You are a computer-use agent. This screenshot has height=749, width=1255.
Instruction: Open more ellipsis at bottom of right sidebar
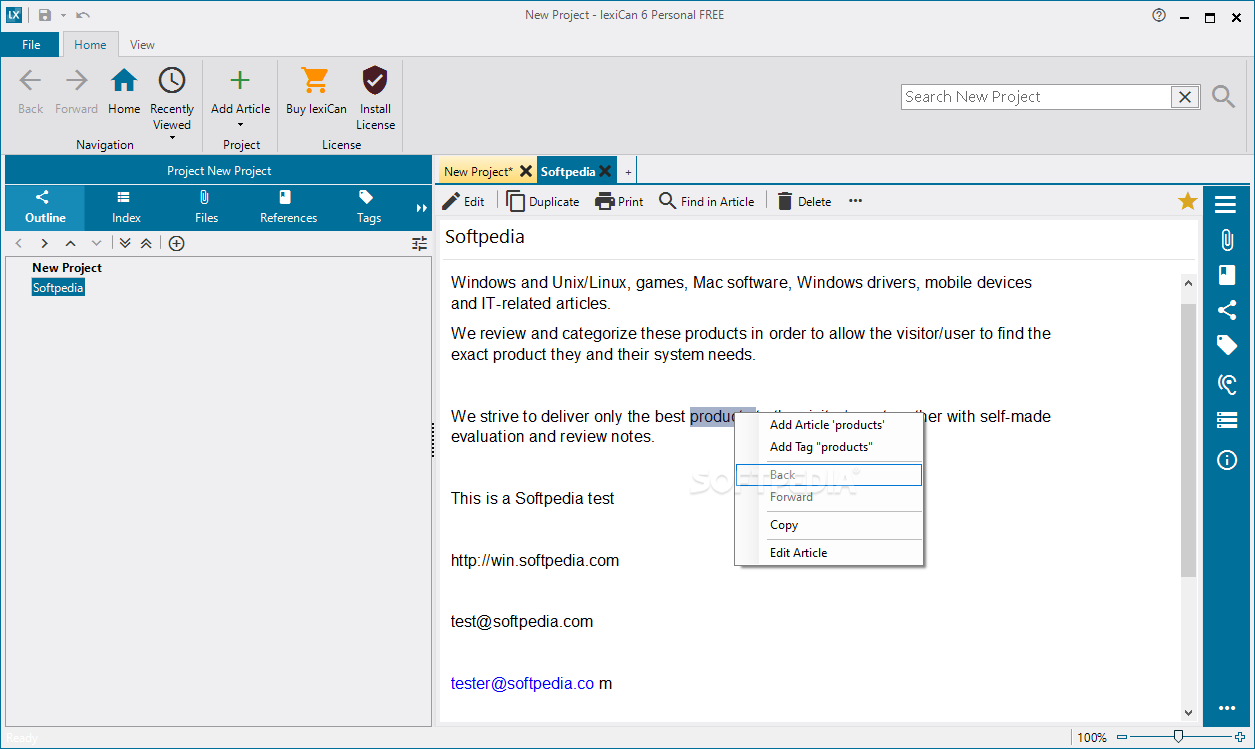point(1227,708)
